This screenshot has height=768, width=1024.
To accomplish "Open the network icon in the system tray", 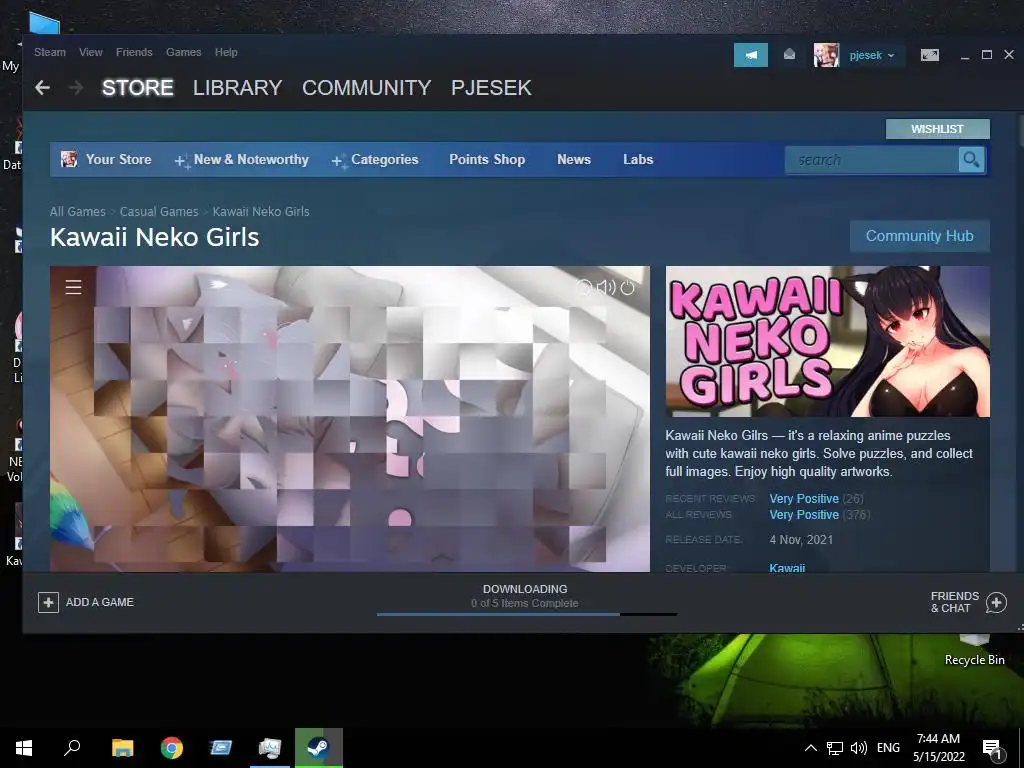I will (x=835, y=748).
